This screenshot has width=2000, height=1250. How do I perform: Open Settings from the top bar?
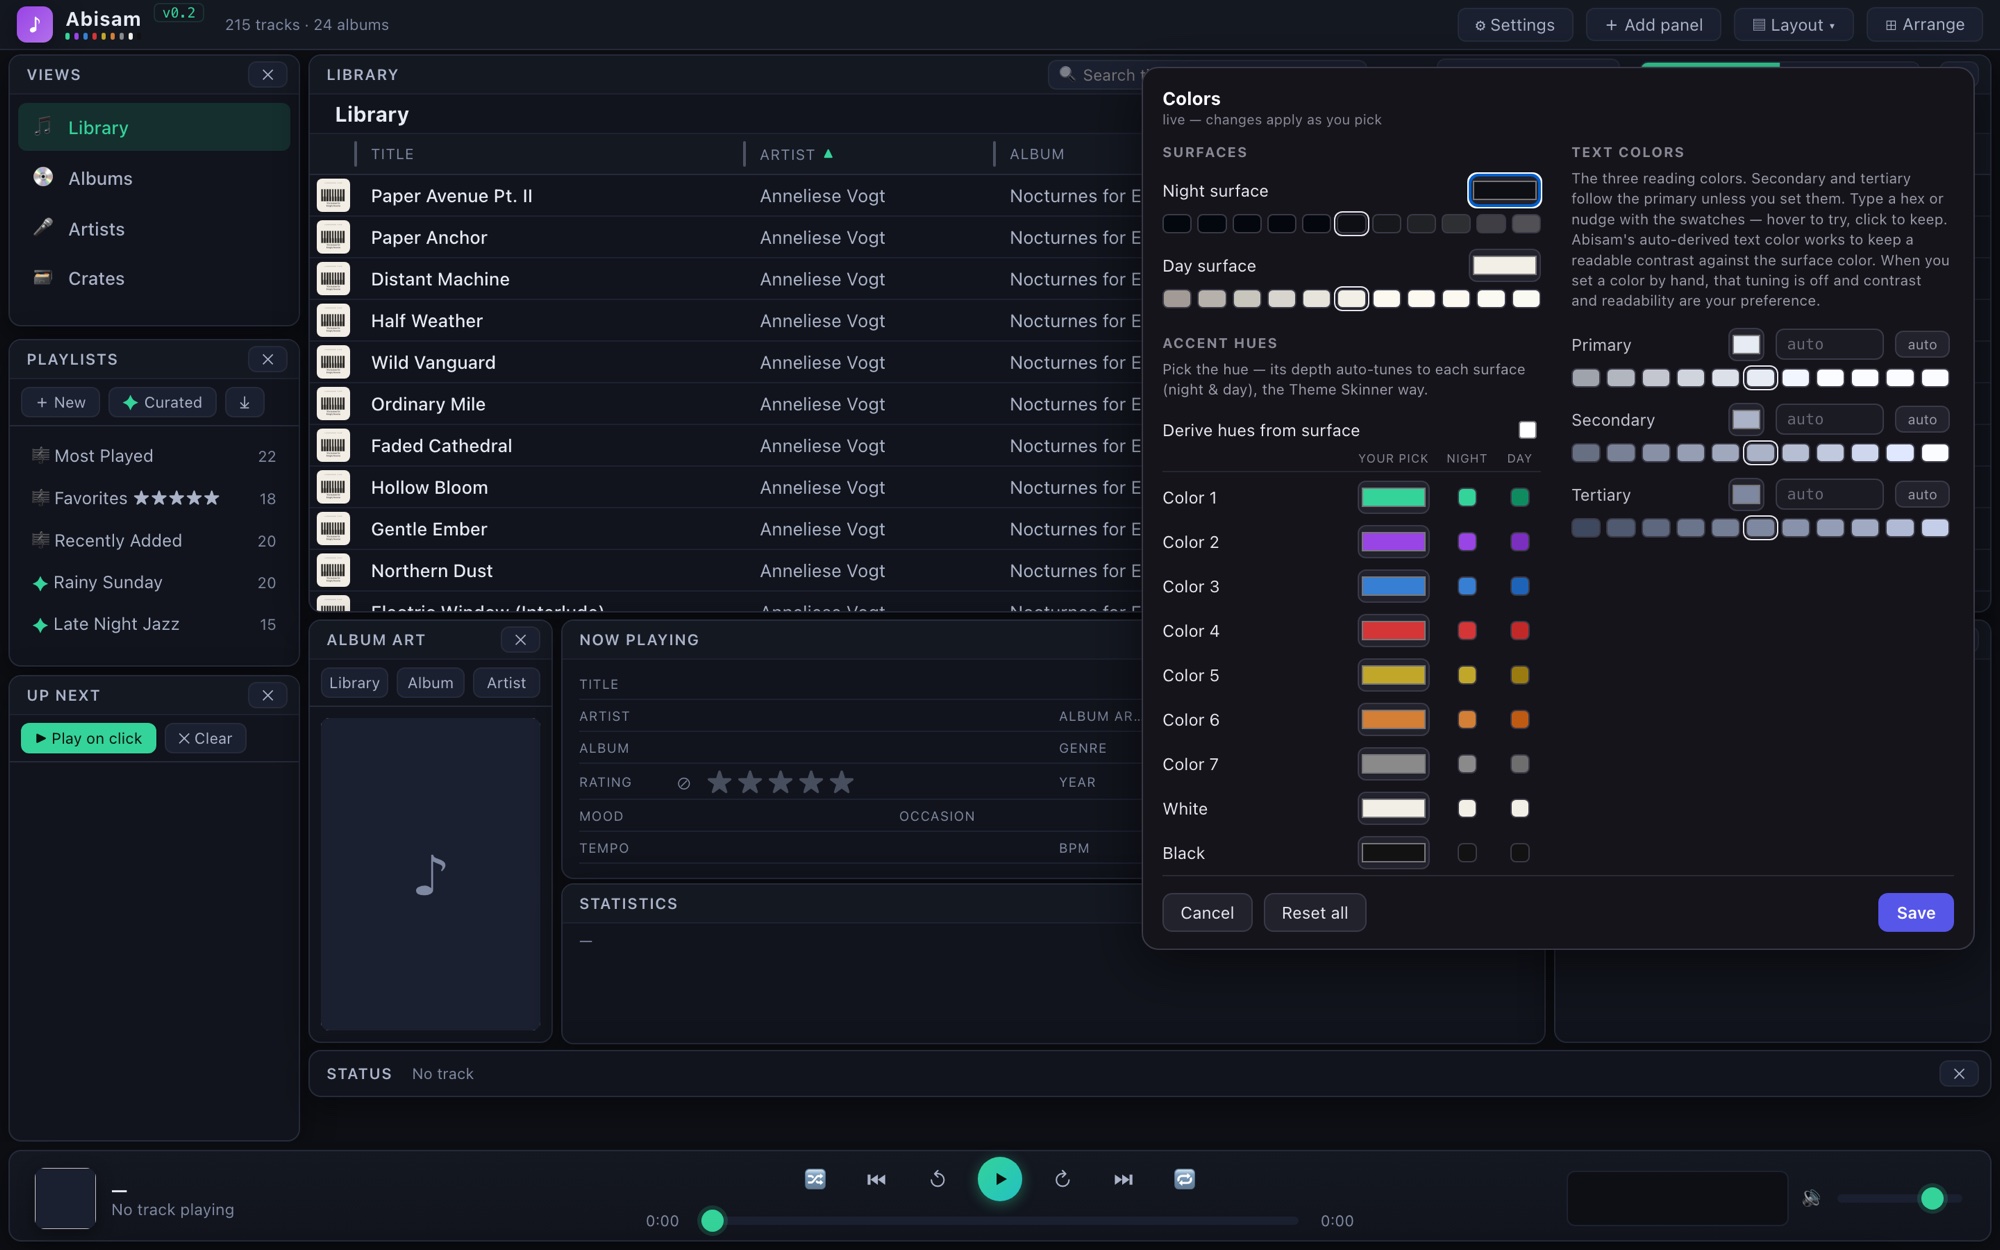[1514, 24]
